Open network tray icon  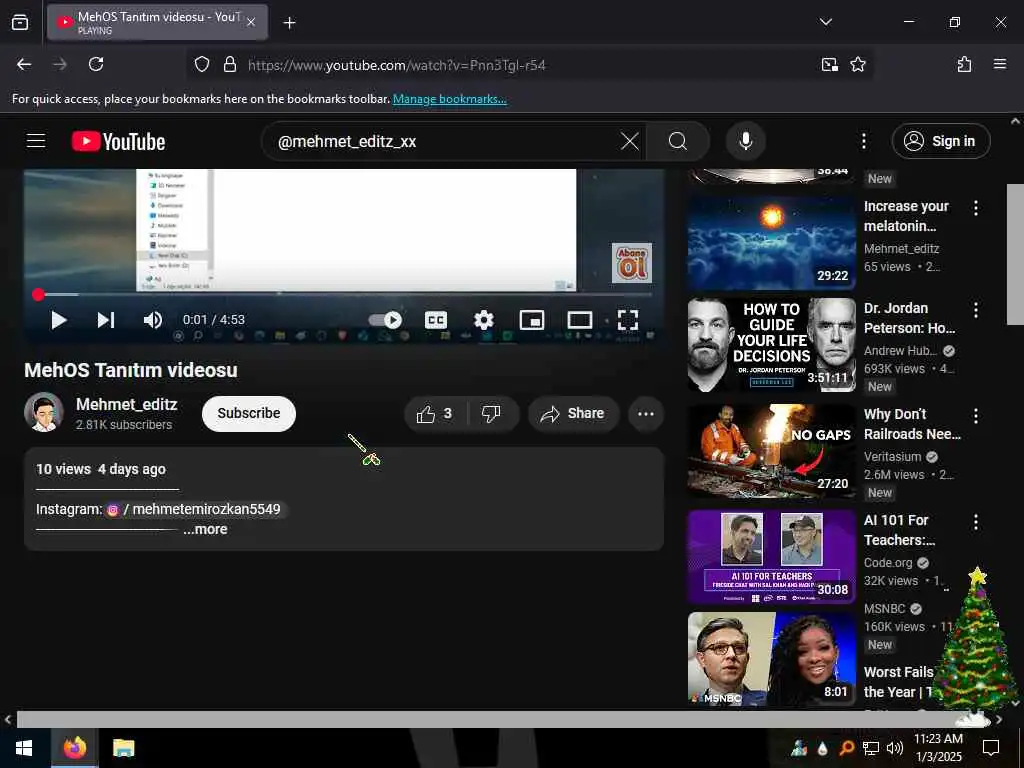coord(871,748)
